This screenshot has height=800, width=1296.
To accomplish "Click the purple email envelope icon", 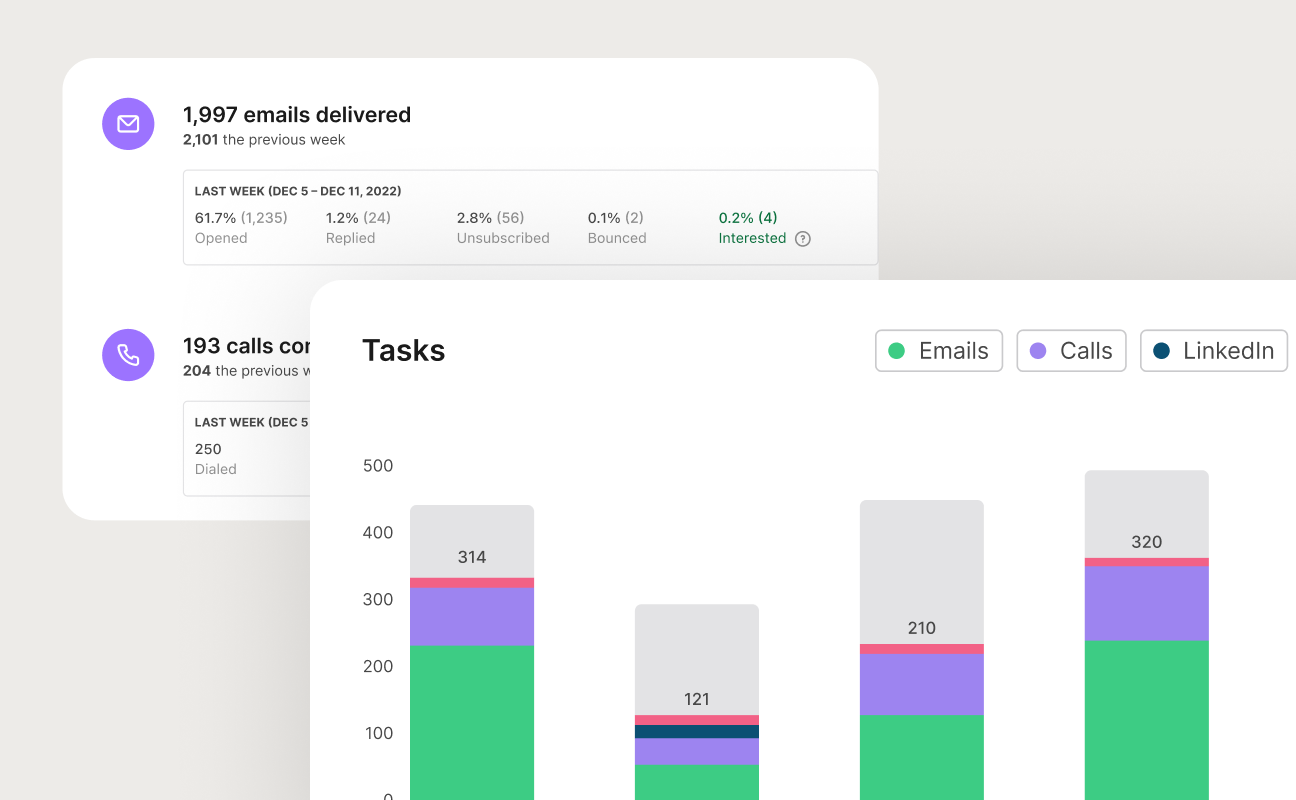I will coord(128,124).
